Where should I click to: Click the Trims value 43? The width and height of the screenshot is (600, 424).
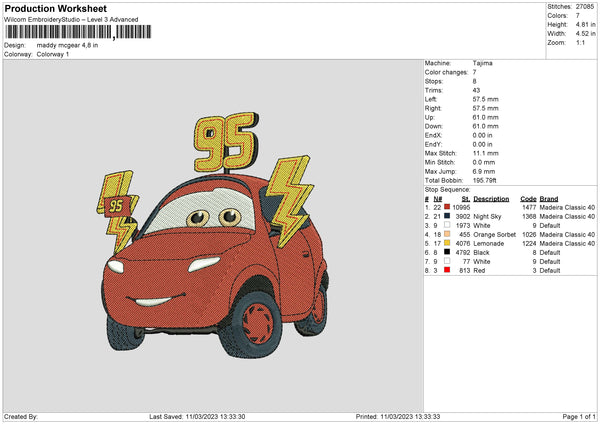click(x=476, y=90)
